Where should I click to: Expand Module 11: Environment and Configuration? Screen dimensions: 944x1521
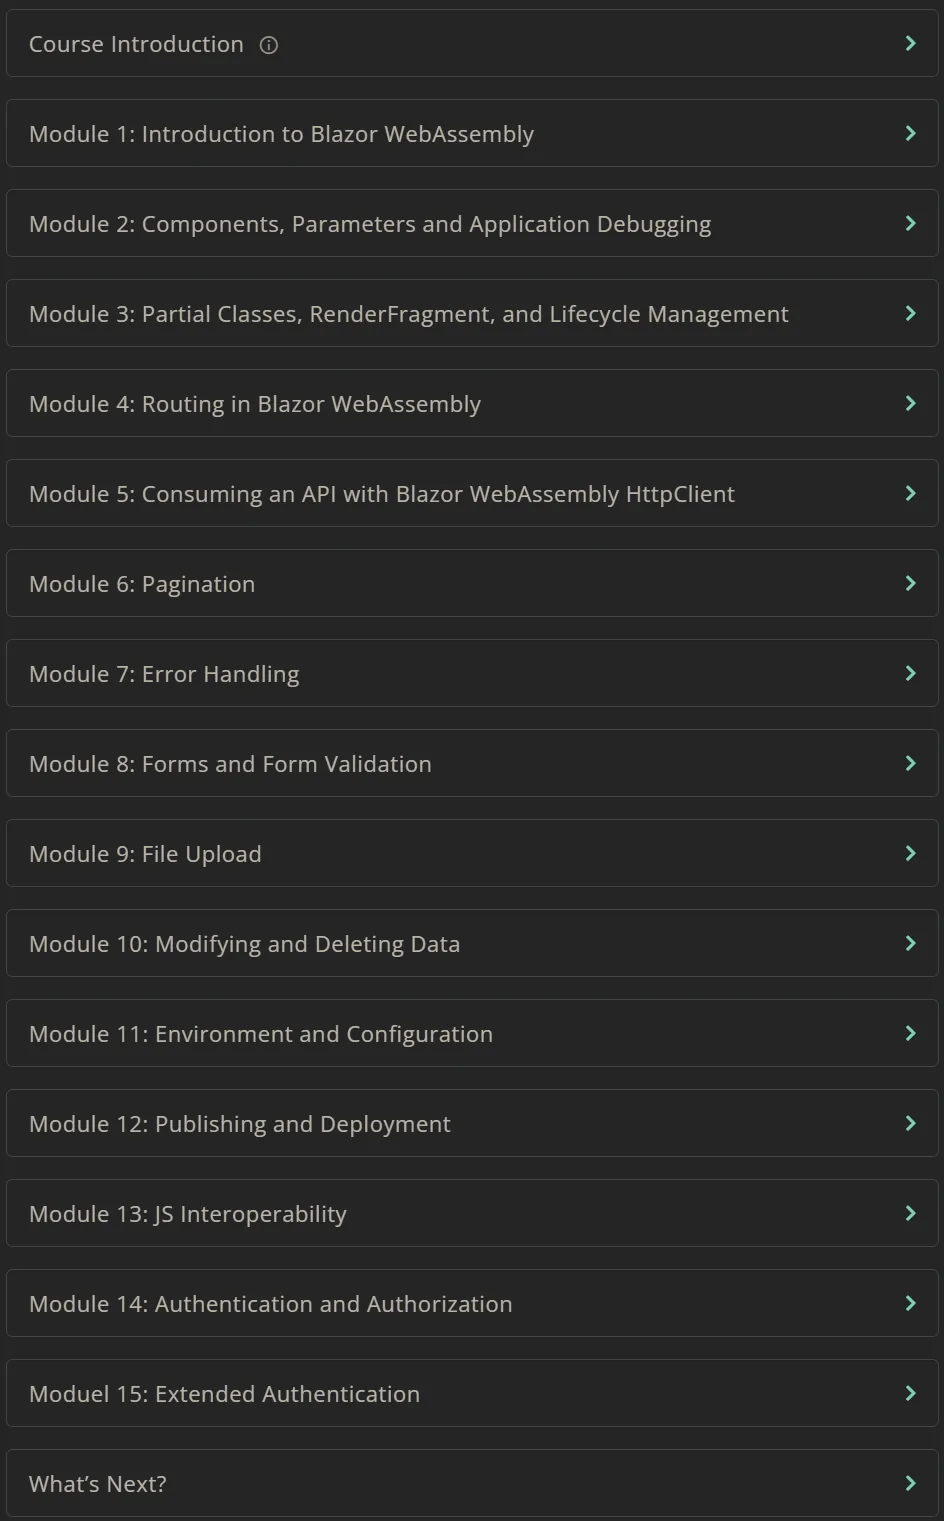[472, 1033]
